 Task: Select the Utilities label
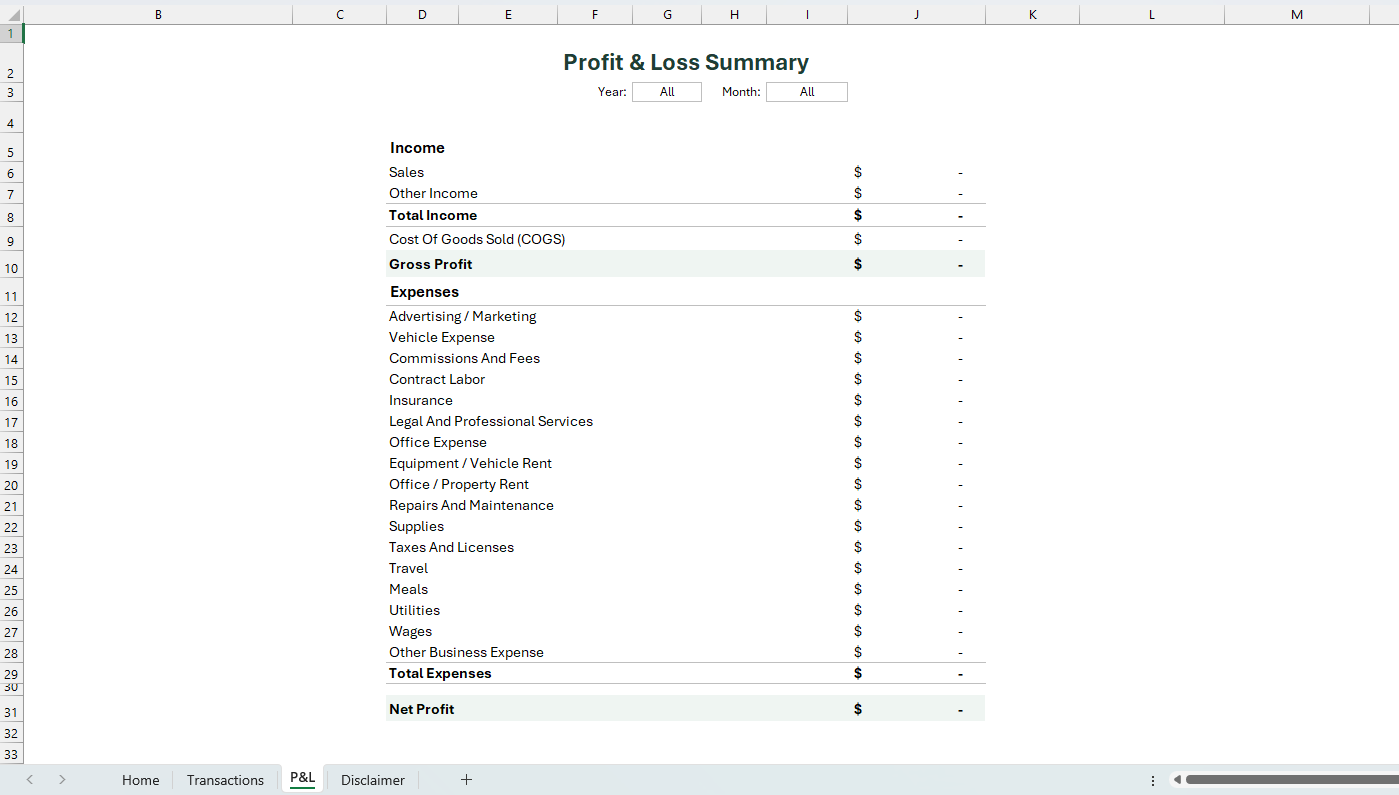(414, 610)
